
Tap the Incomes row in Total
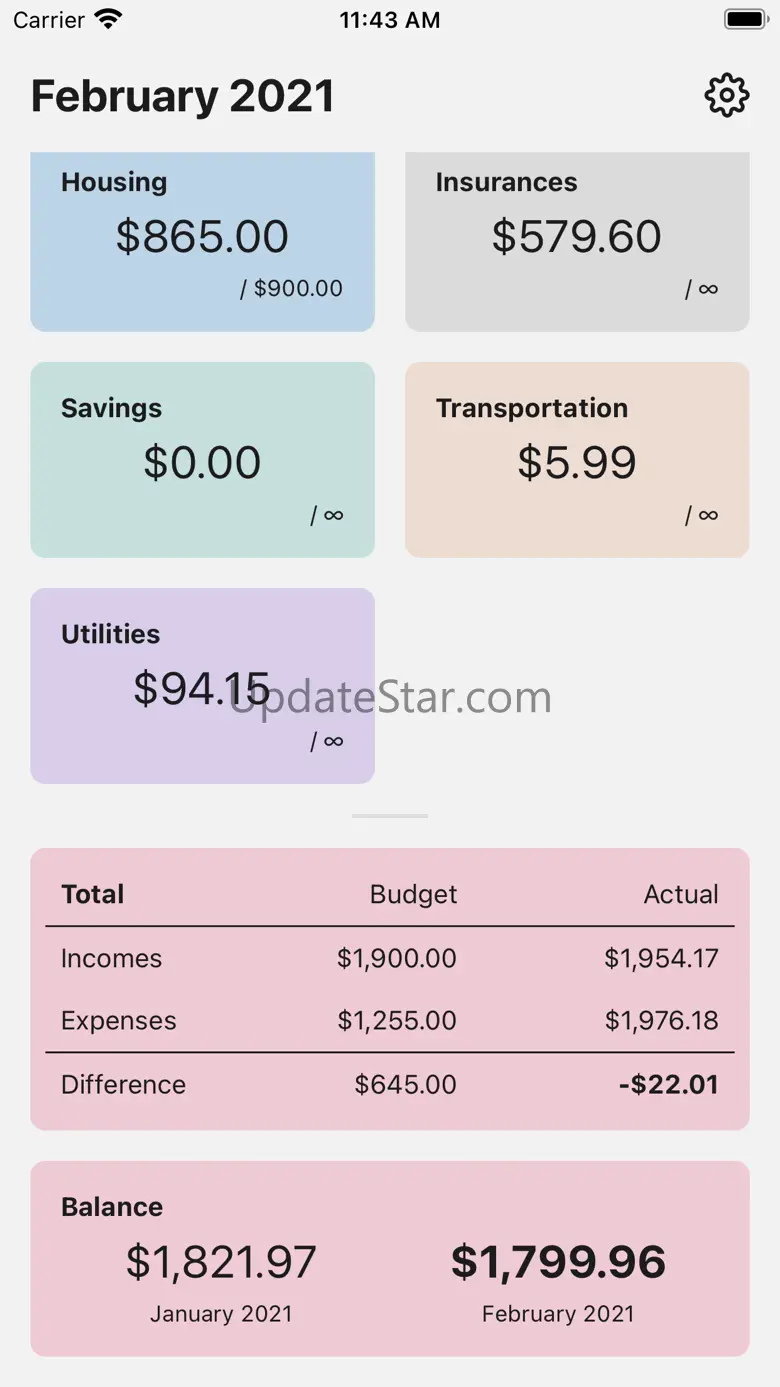[390, 958]
